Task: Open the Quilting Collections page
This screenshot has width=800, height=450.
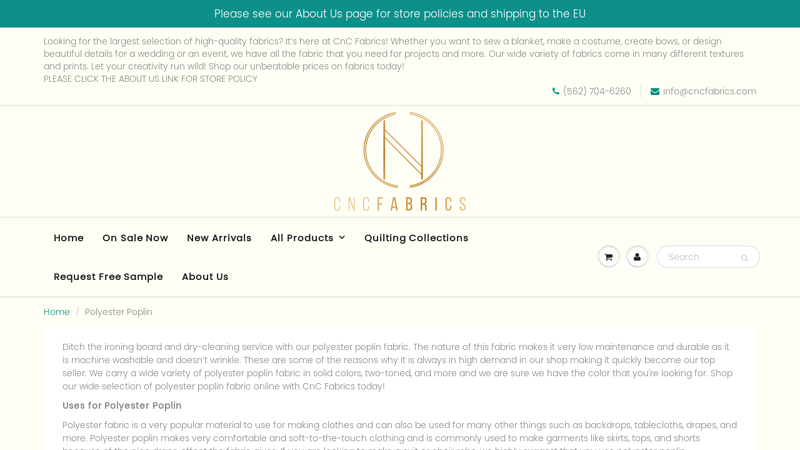Action: point(416,238)
